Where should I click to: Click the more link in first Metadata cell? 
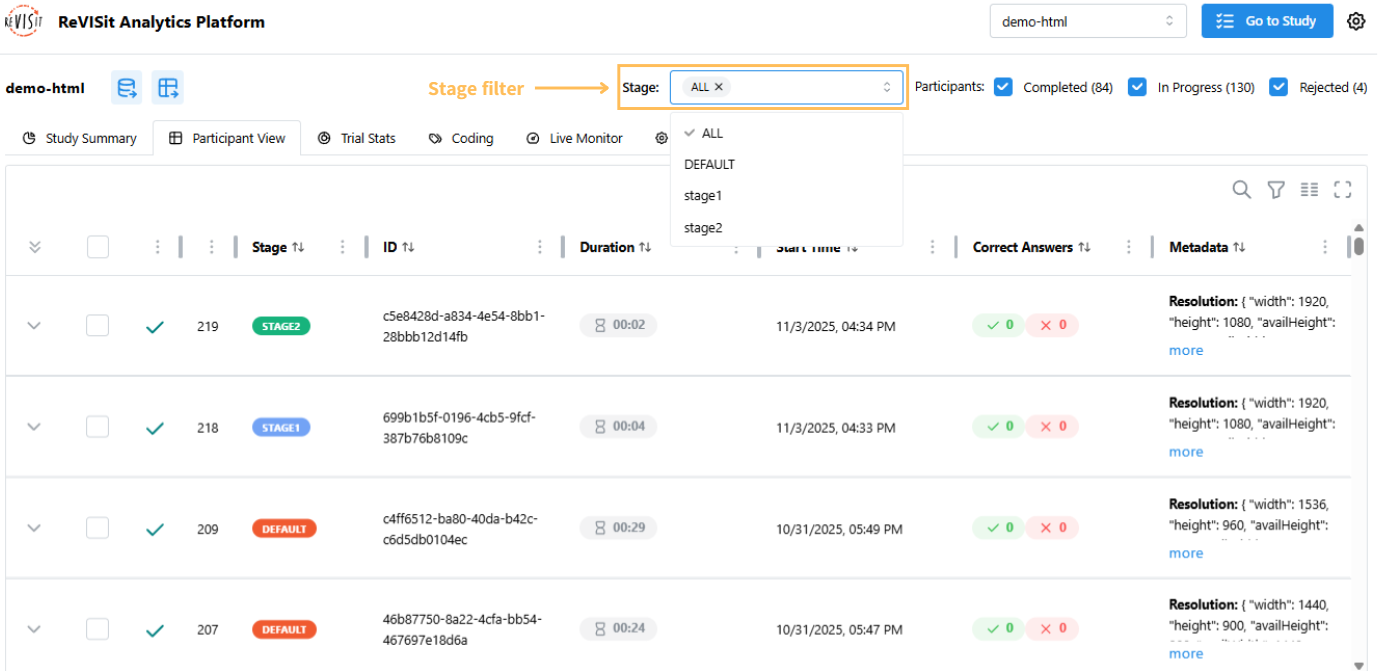pos(1186,351)
